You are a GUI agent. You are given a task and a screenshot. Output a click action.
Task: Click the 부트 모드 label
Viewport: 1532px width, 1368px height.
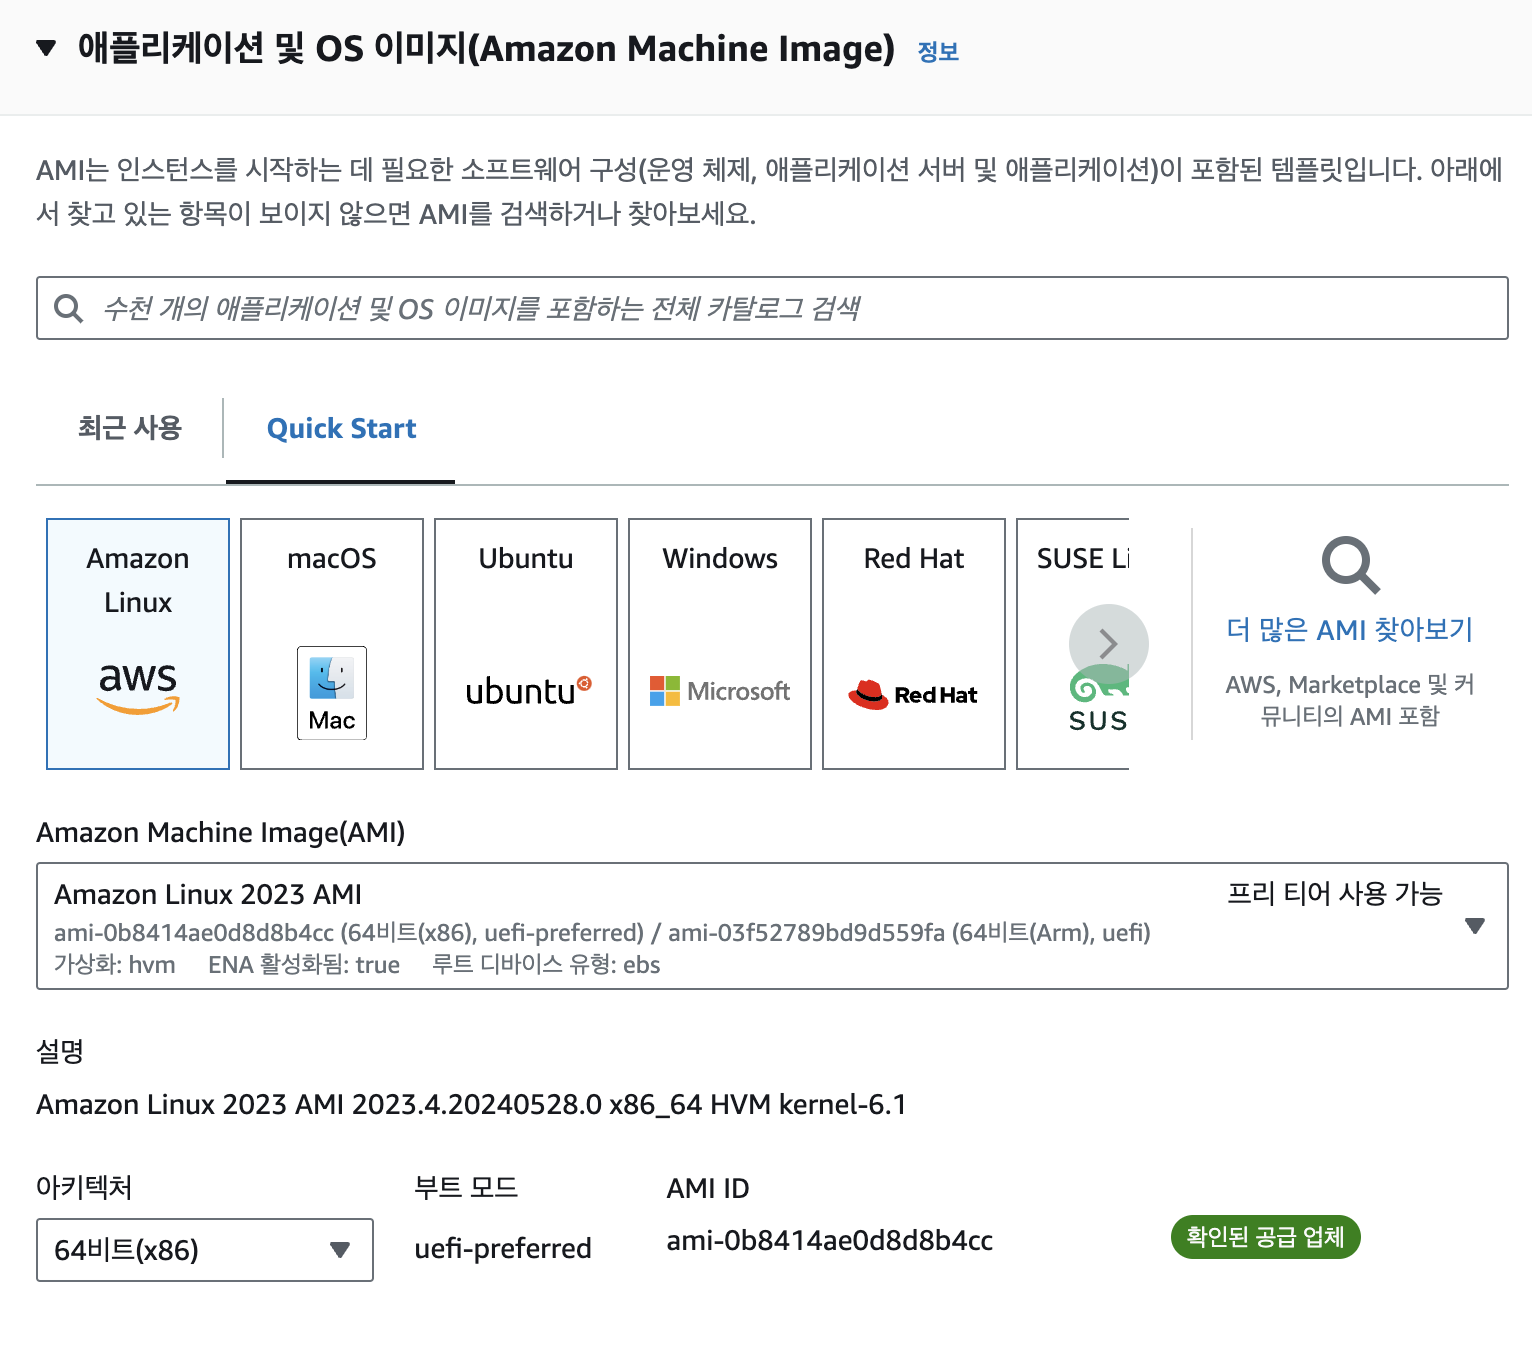coord(466,1188)
